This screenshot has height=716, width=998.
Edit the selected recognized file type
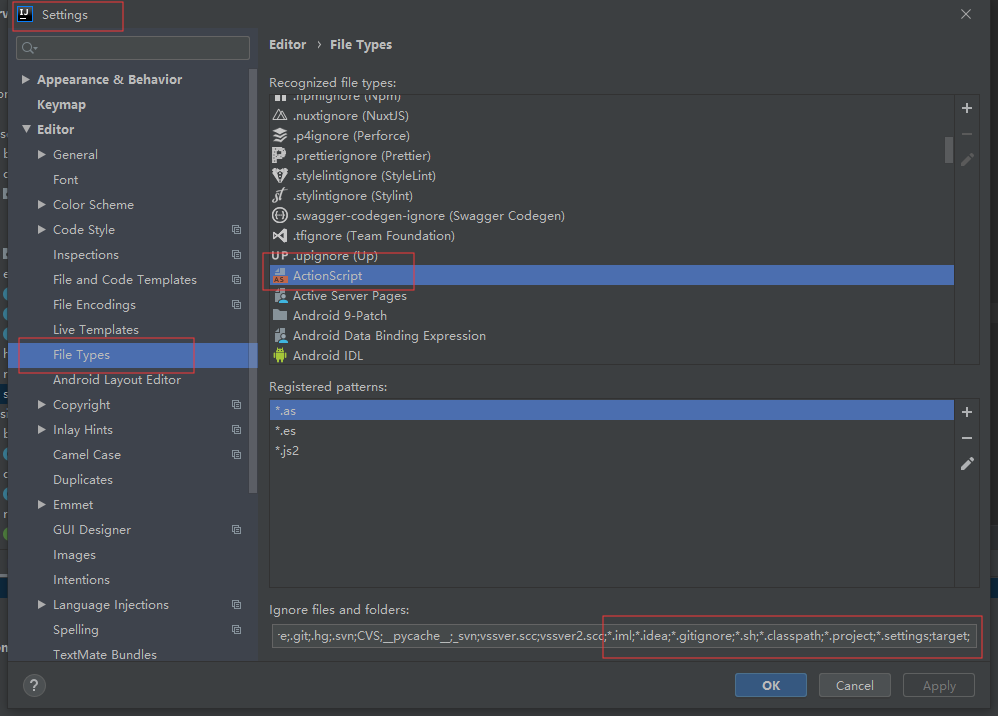966,160
